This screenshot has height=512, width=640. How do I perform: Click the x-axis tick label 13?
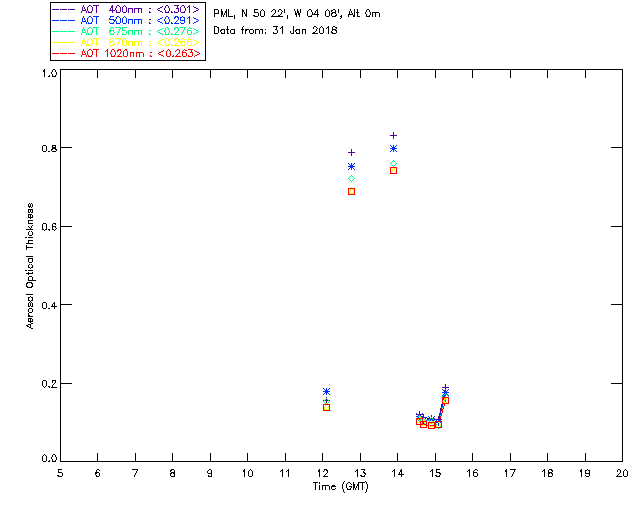(360, 474)
